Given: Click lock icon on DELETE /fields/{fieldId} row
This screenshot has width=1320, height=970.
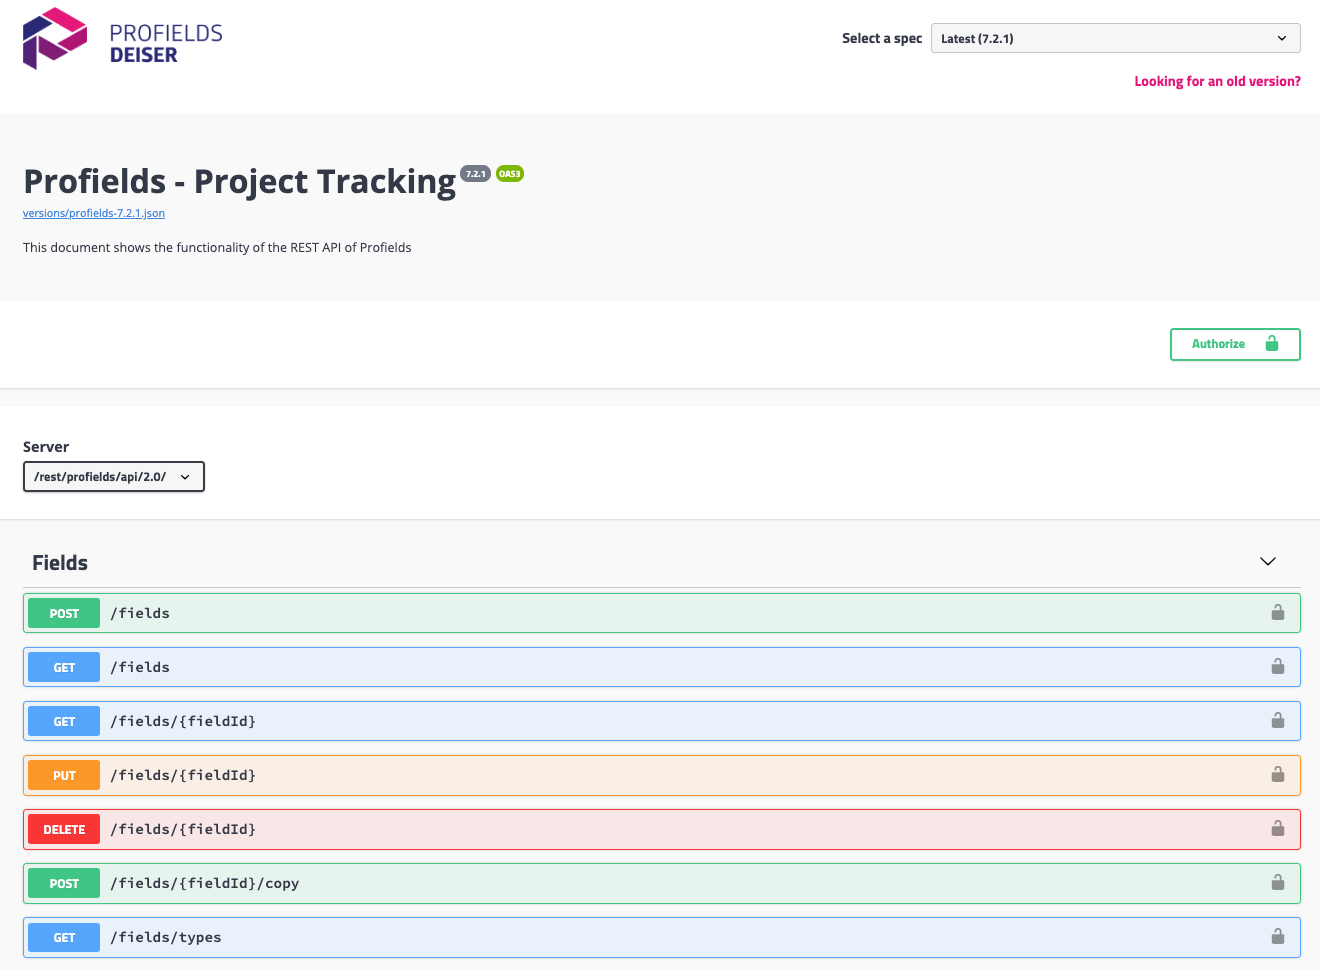Looking at the screenshot, I should (1278, 828).
